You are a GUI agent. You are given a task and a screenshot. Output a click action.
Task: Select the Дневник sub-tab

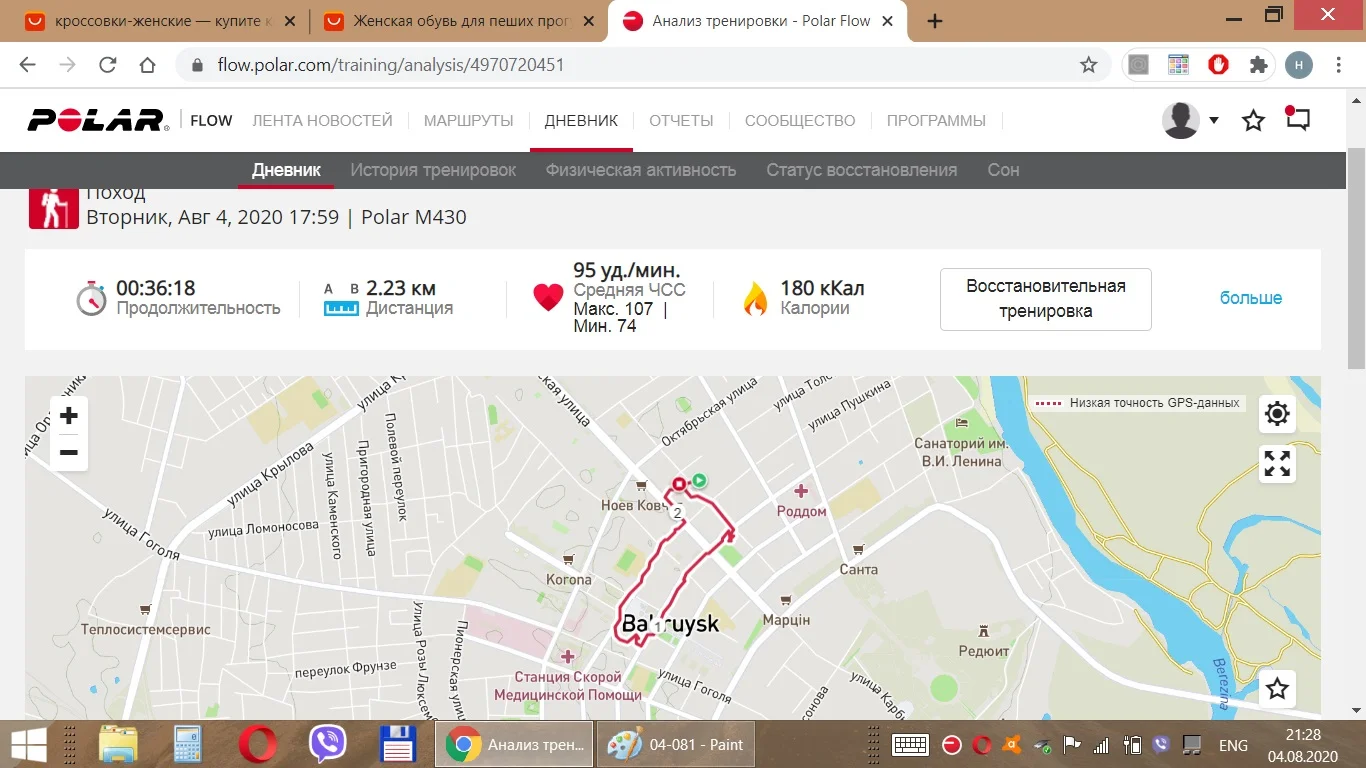[x=286, y=170]
